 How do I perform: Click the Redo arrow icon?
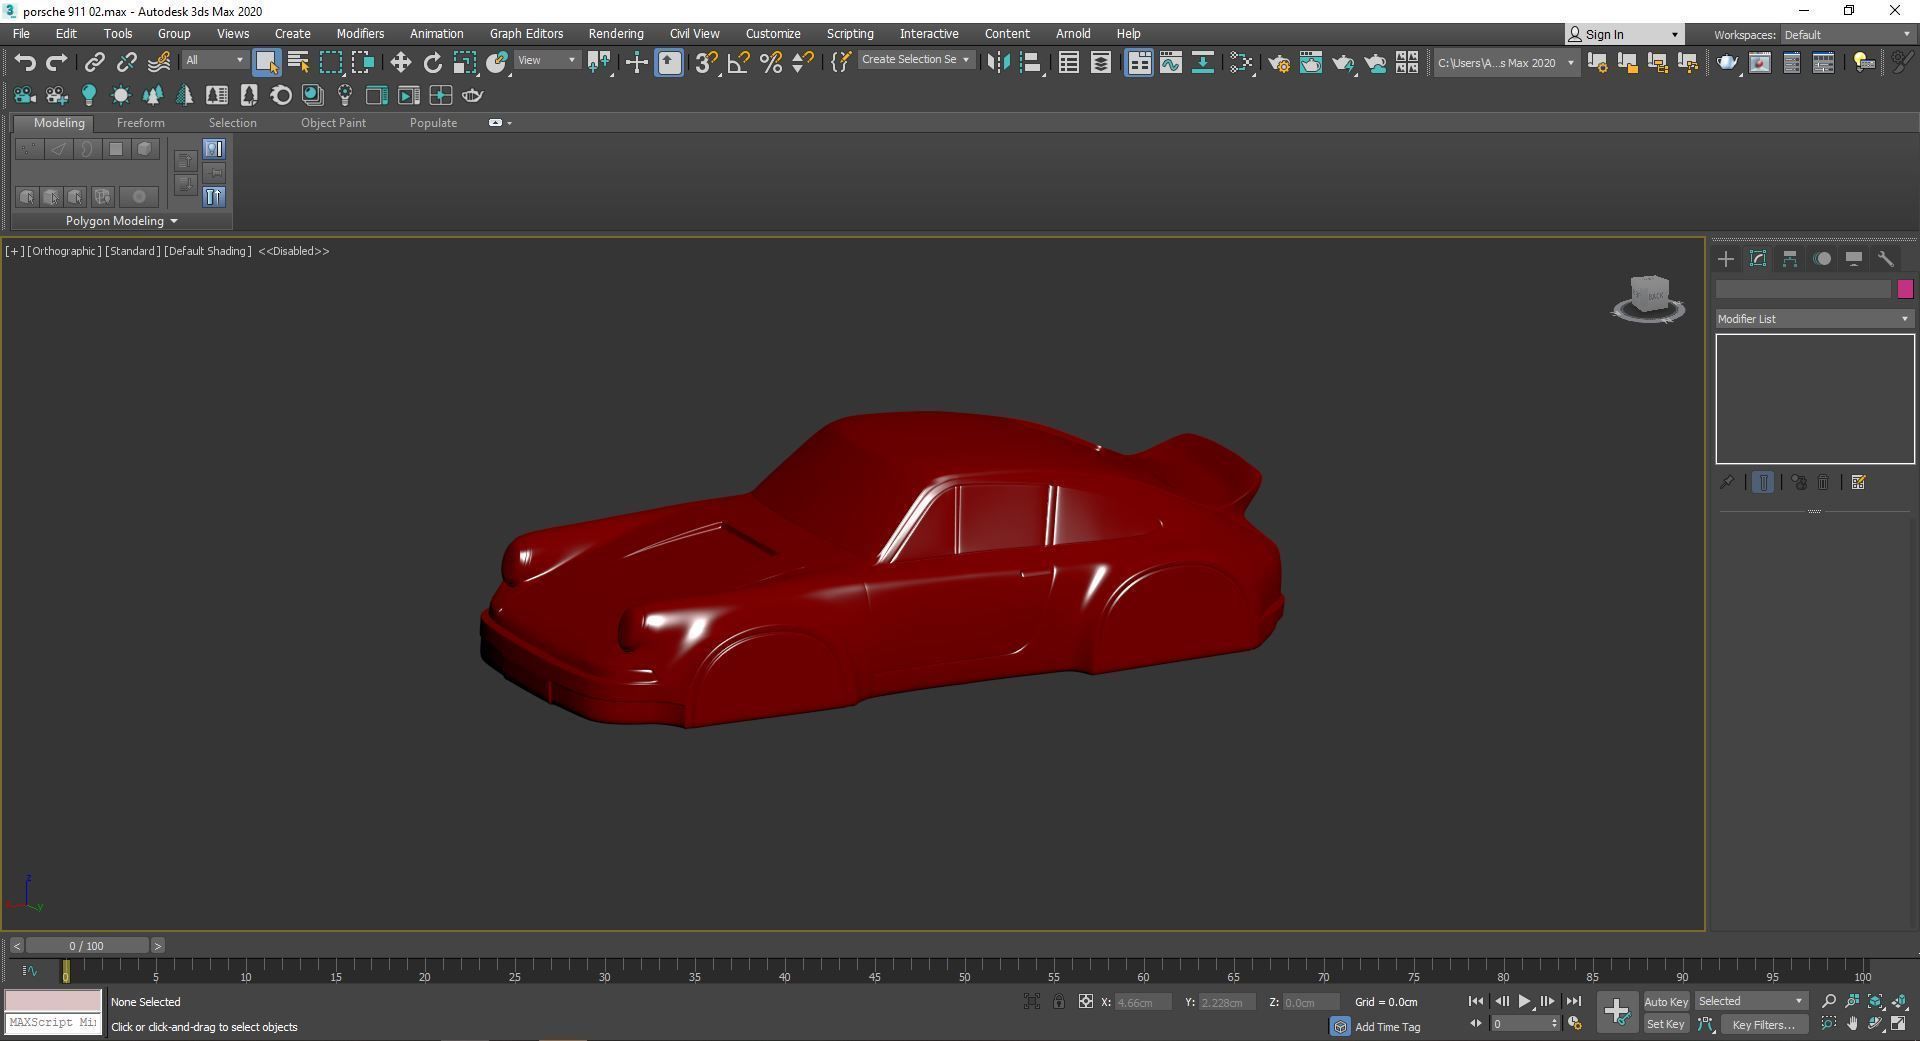pos(57,62)
